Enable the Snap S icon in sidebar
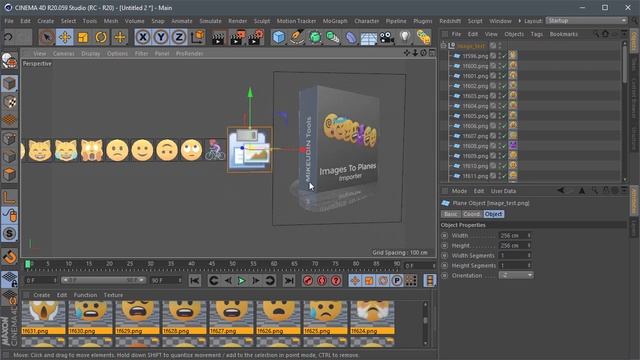Screen dimensions: 640x360 pos(9,234)
